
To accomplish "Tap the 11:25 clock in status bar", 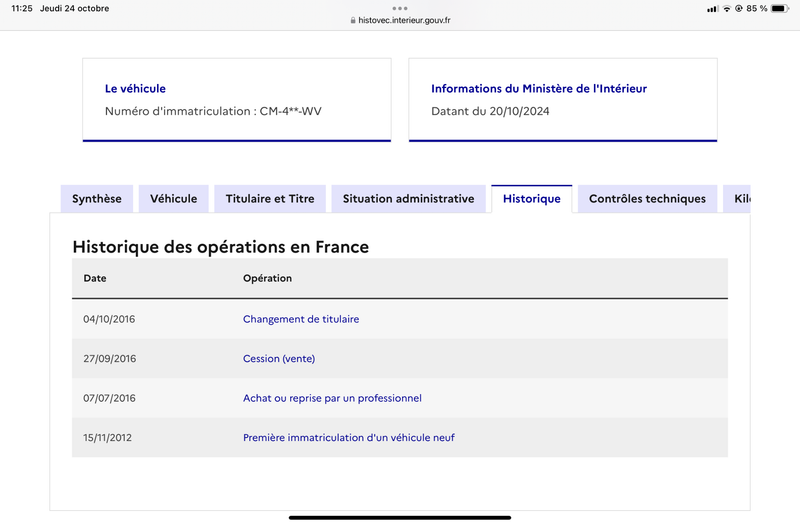I will point(22,8).
